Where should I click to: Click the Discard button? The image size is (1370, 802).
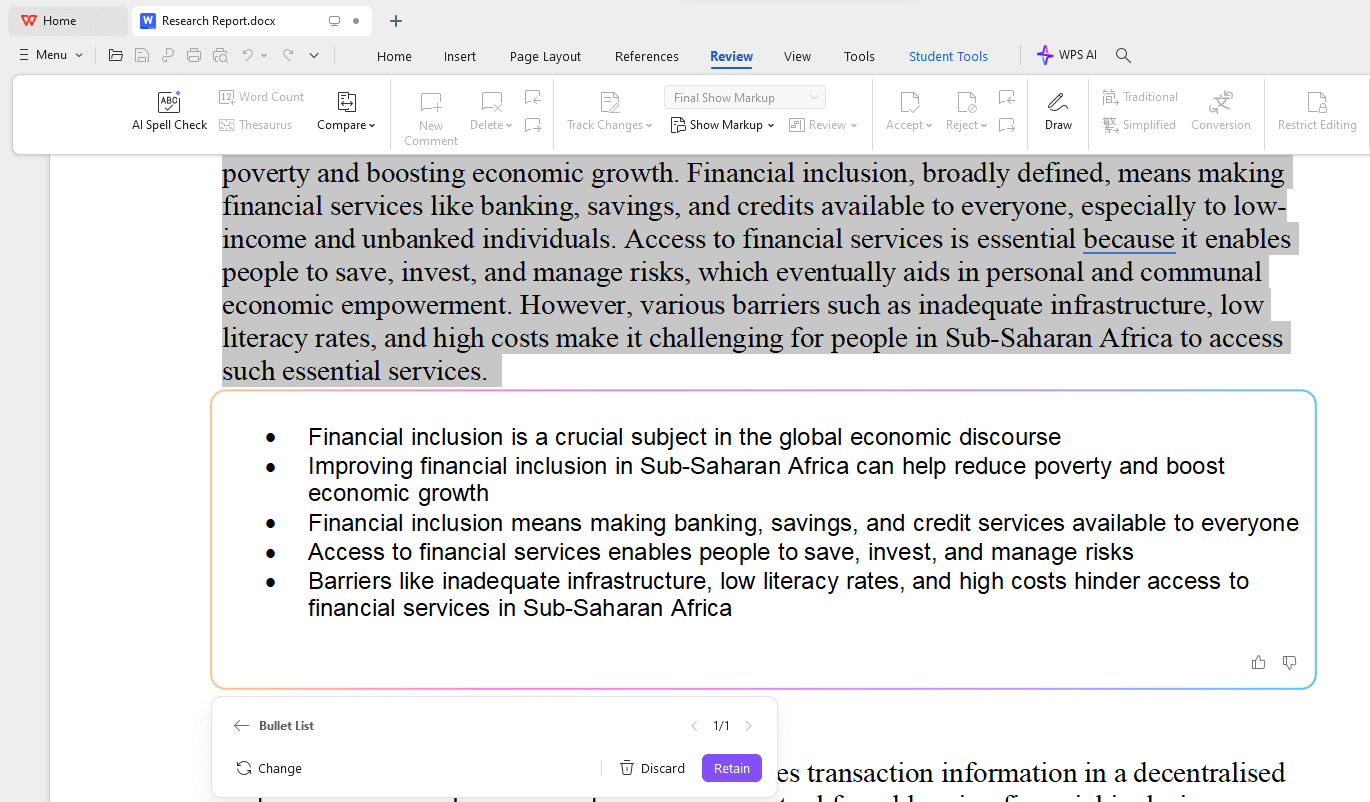tap(652, 768)
